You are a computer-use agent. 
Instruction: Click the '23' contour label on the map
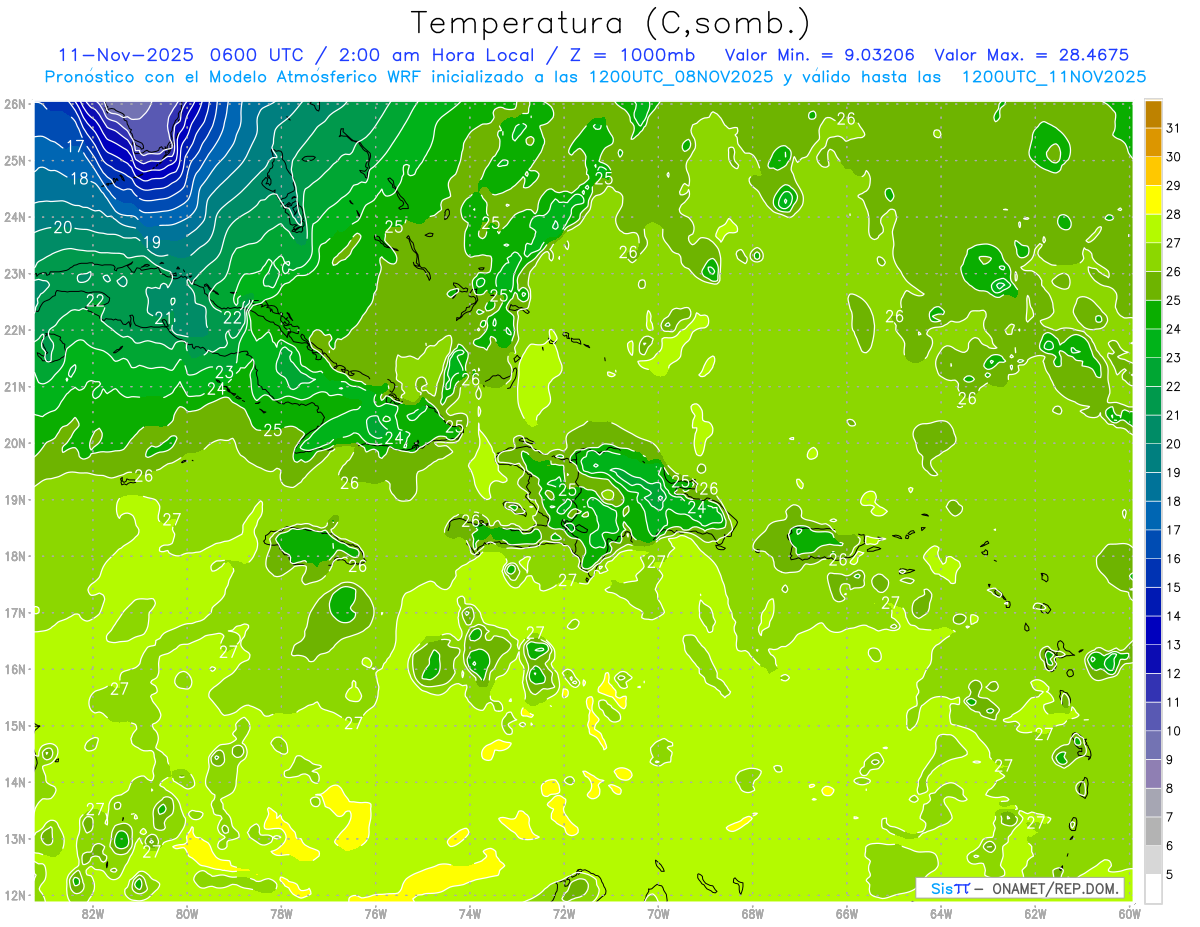tap(225, 372)
